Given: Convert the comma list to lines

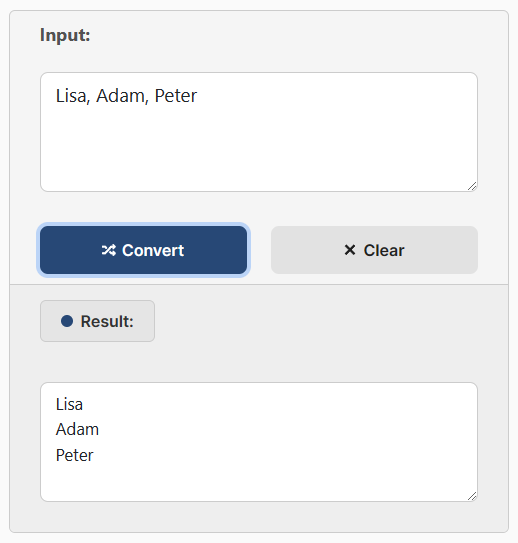Looking at the screenshot, I should click(x=143, y=250).
